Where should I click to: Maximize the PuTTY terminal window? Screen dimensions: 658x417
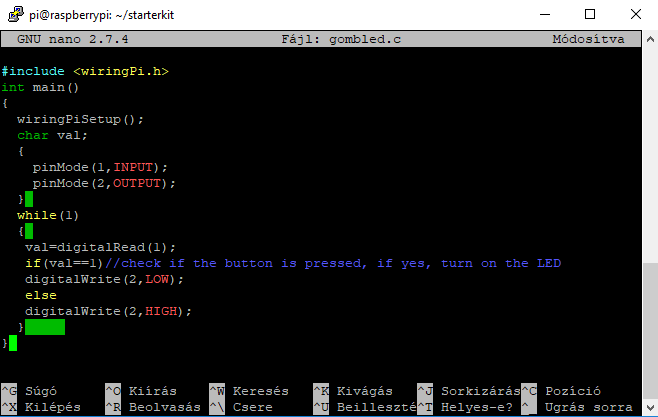point(590,14)
